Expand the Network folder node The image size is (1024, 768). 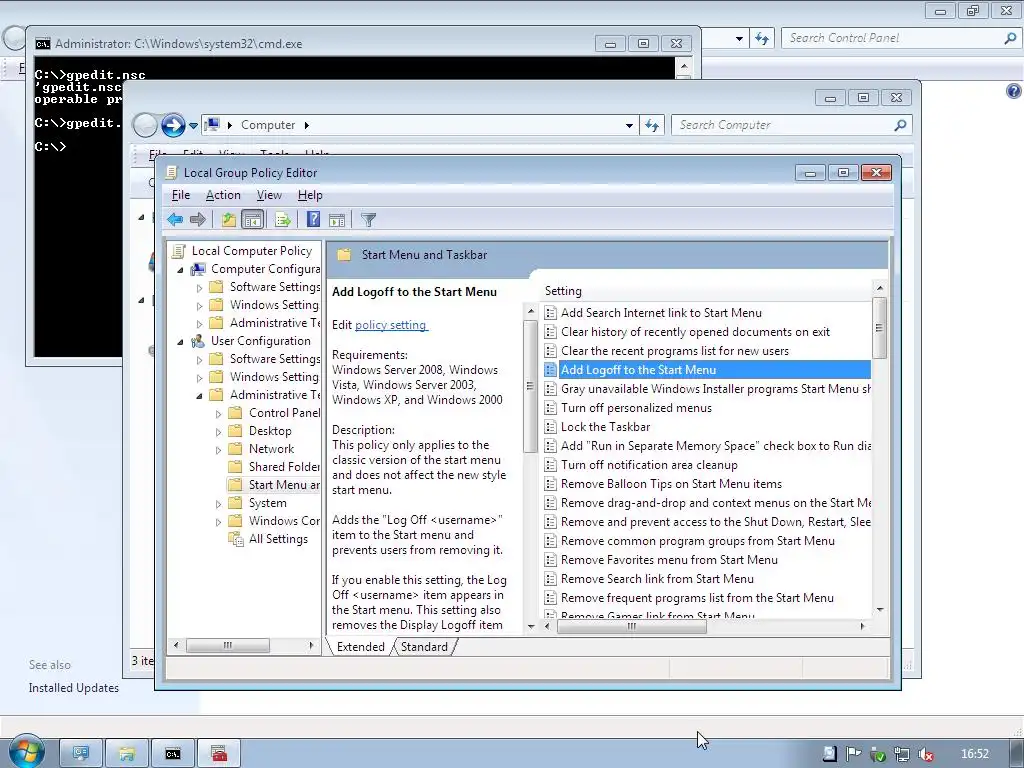(x=219, y=449)
